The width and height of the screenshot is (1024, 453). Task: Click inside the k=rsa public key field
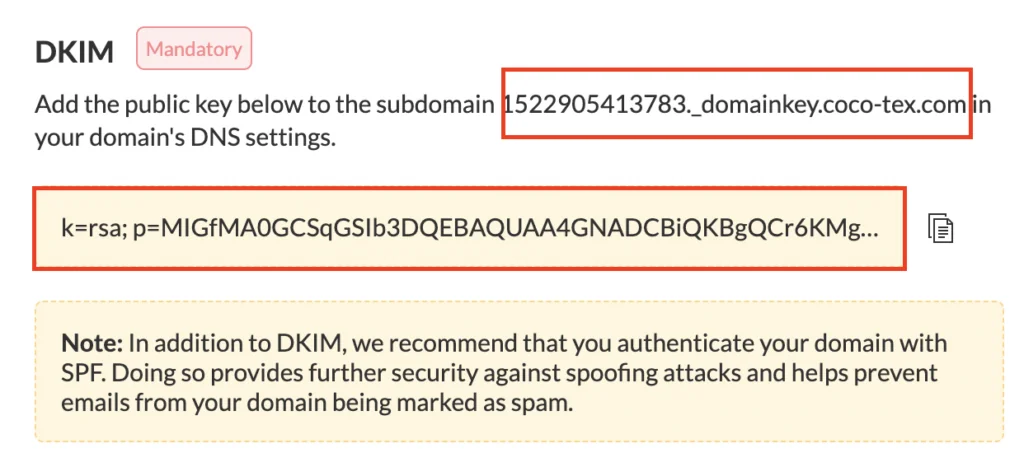click(469, 228)
